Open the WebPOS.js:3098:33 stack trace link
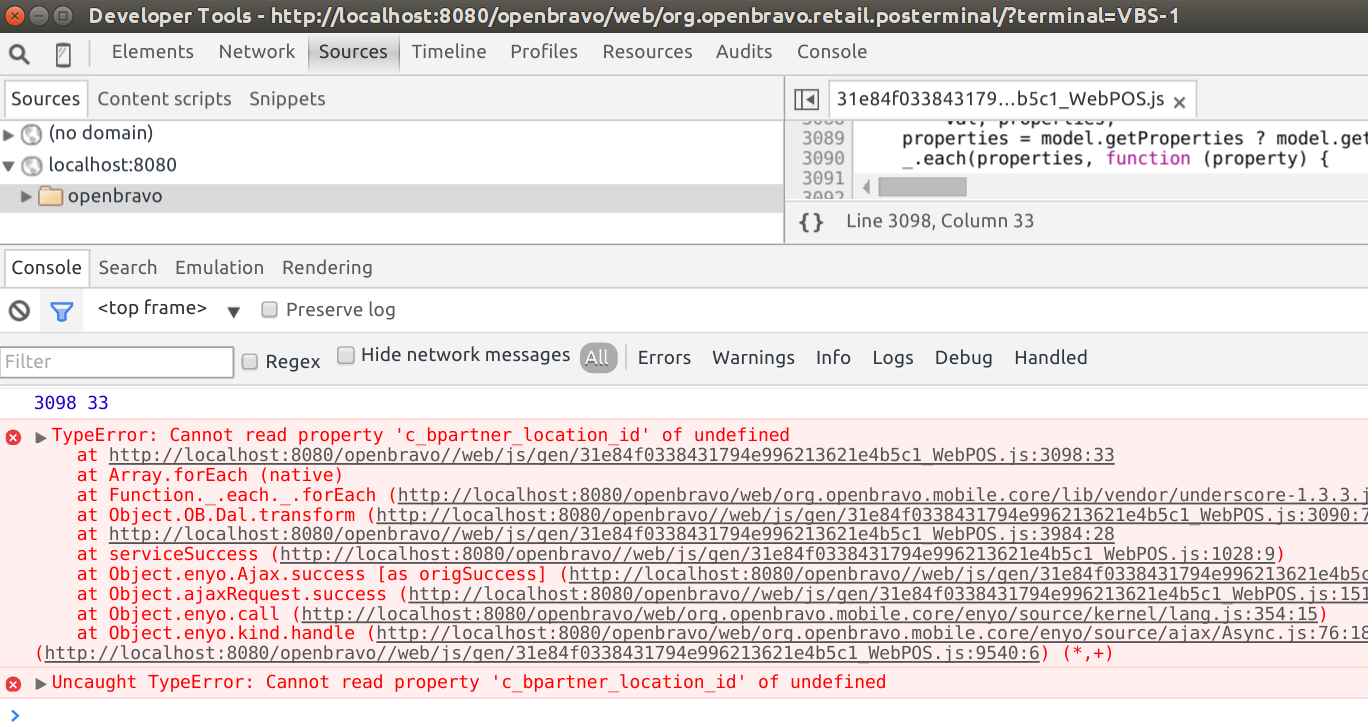 point(612,456)
